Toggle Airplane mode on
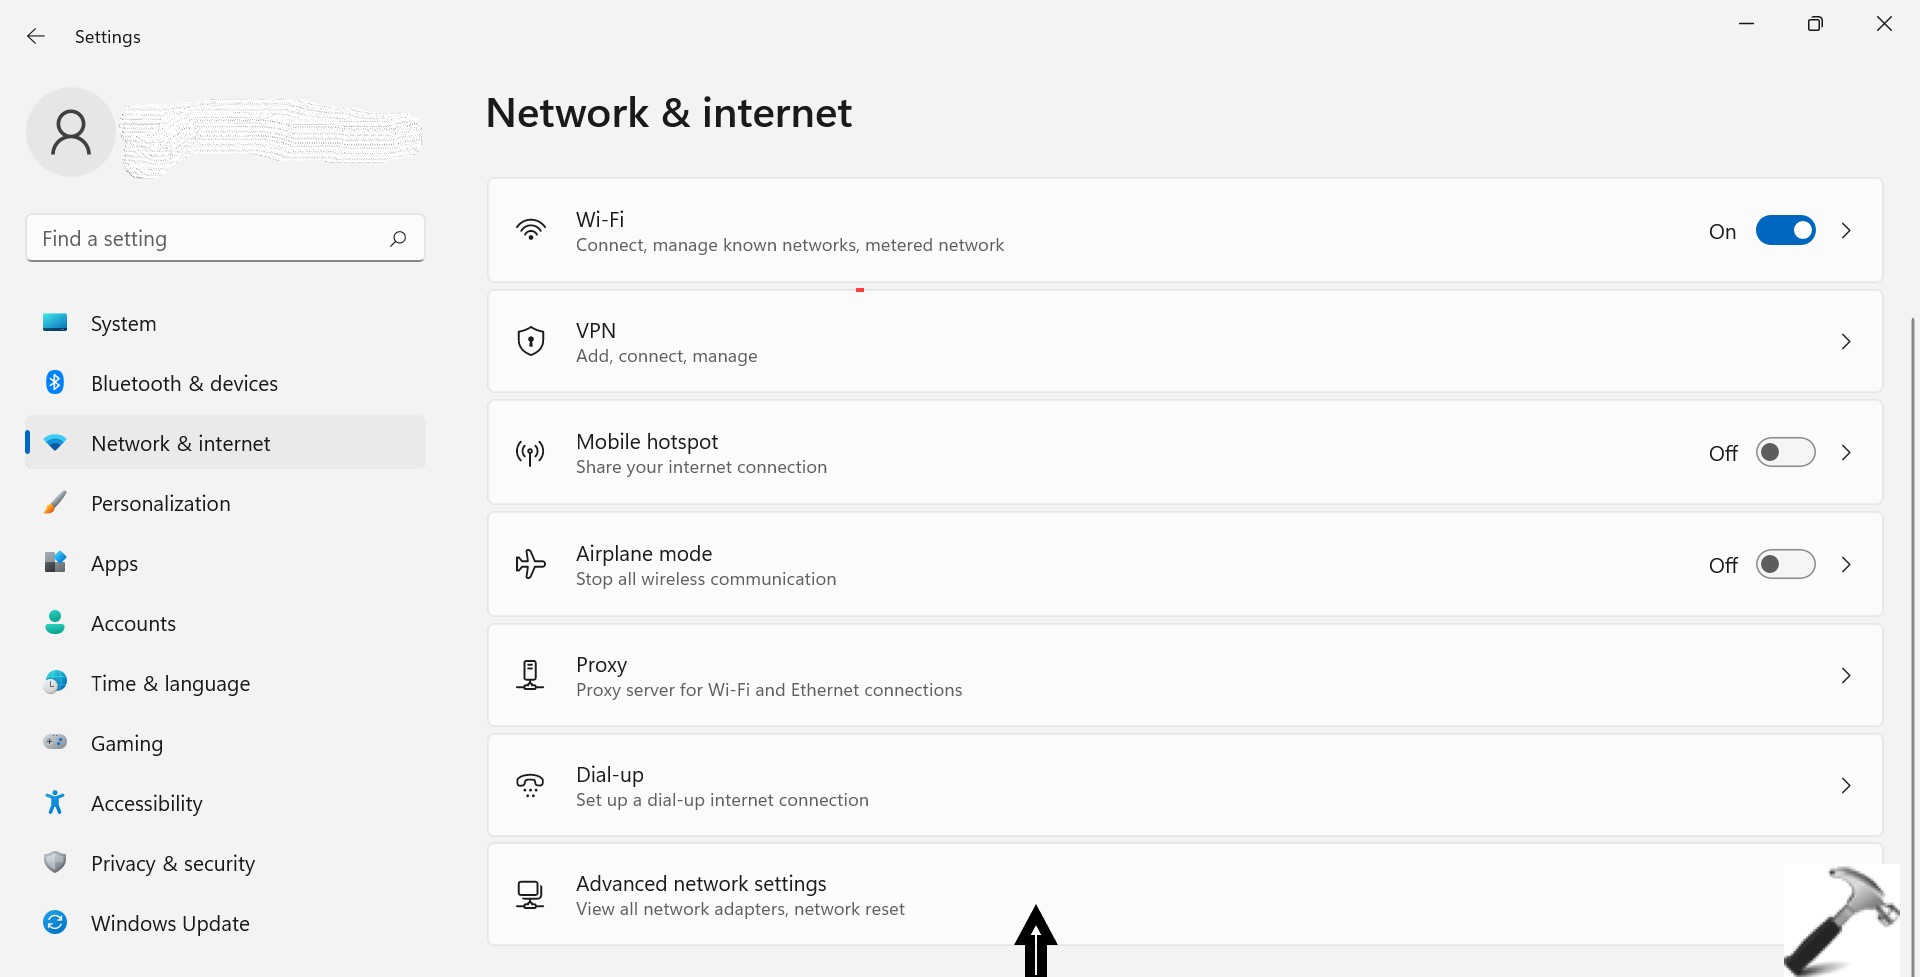 [x=1785, y=565]
